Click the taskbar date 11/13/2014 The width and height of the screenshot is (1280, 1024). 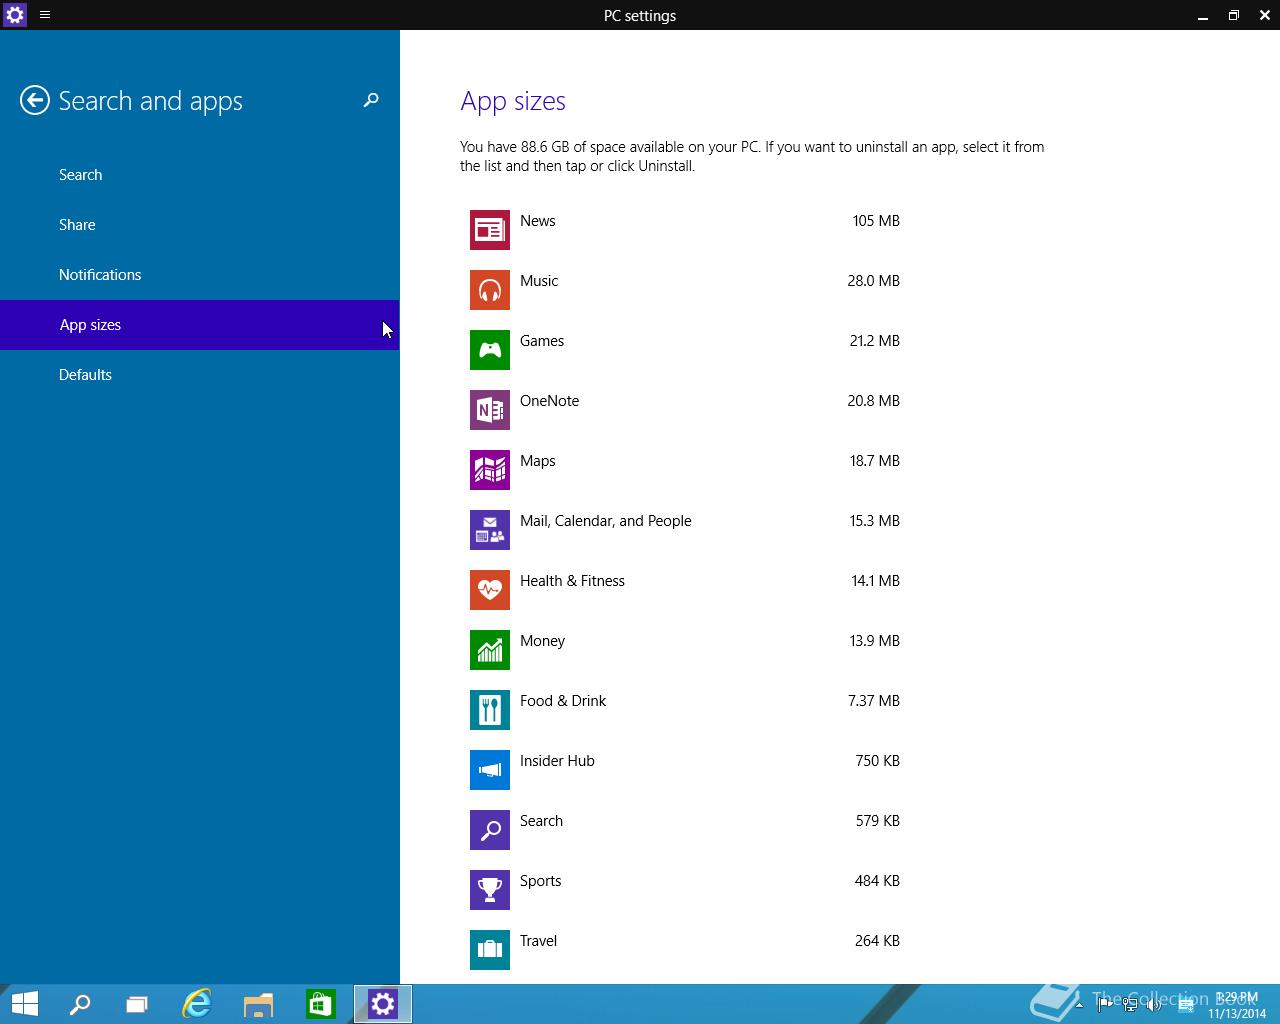click(1237, 1013)
